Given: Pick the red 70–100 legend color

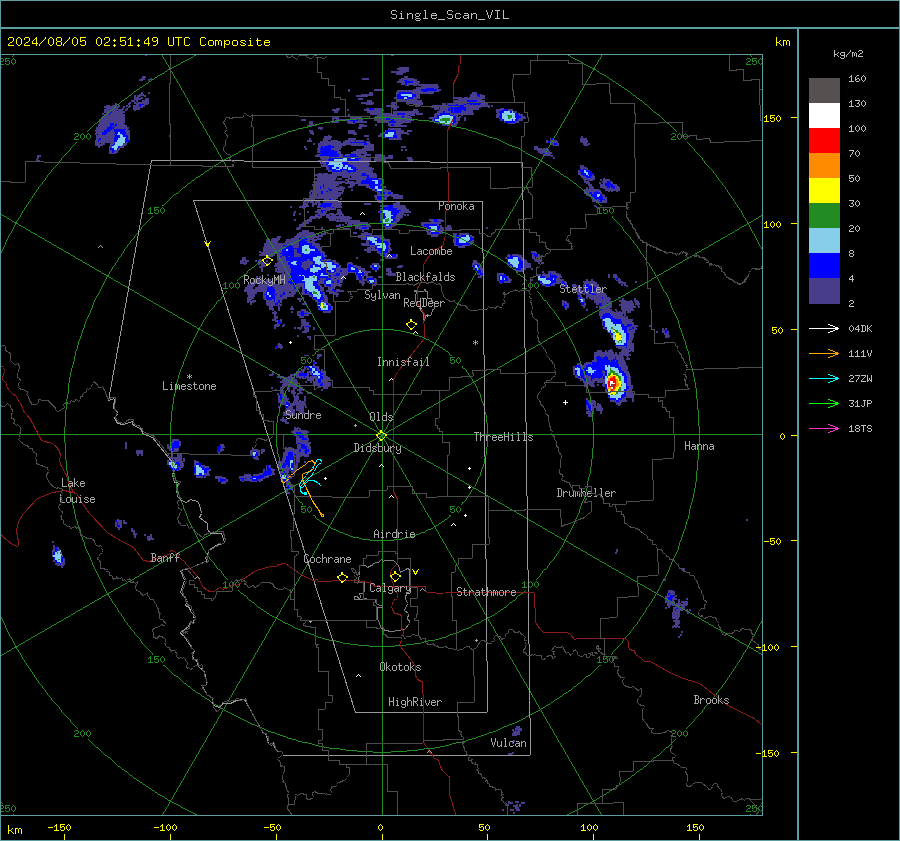Looking at the screenshot, I should pos(824,141).
